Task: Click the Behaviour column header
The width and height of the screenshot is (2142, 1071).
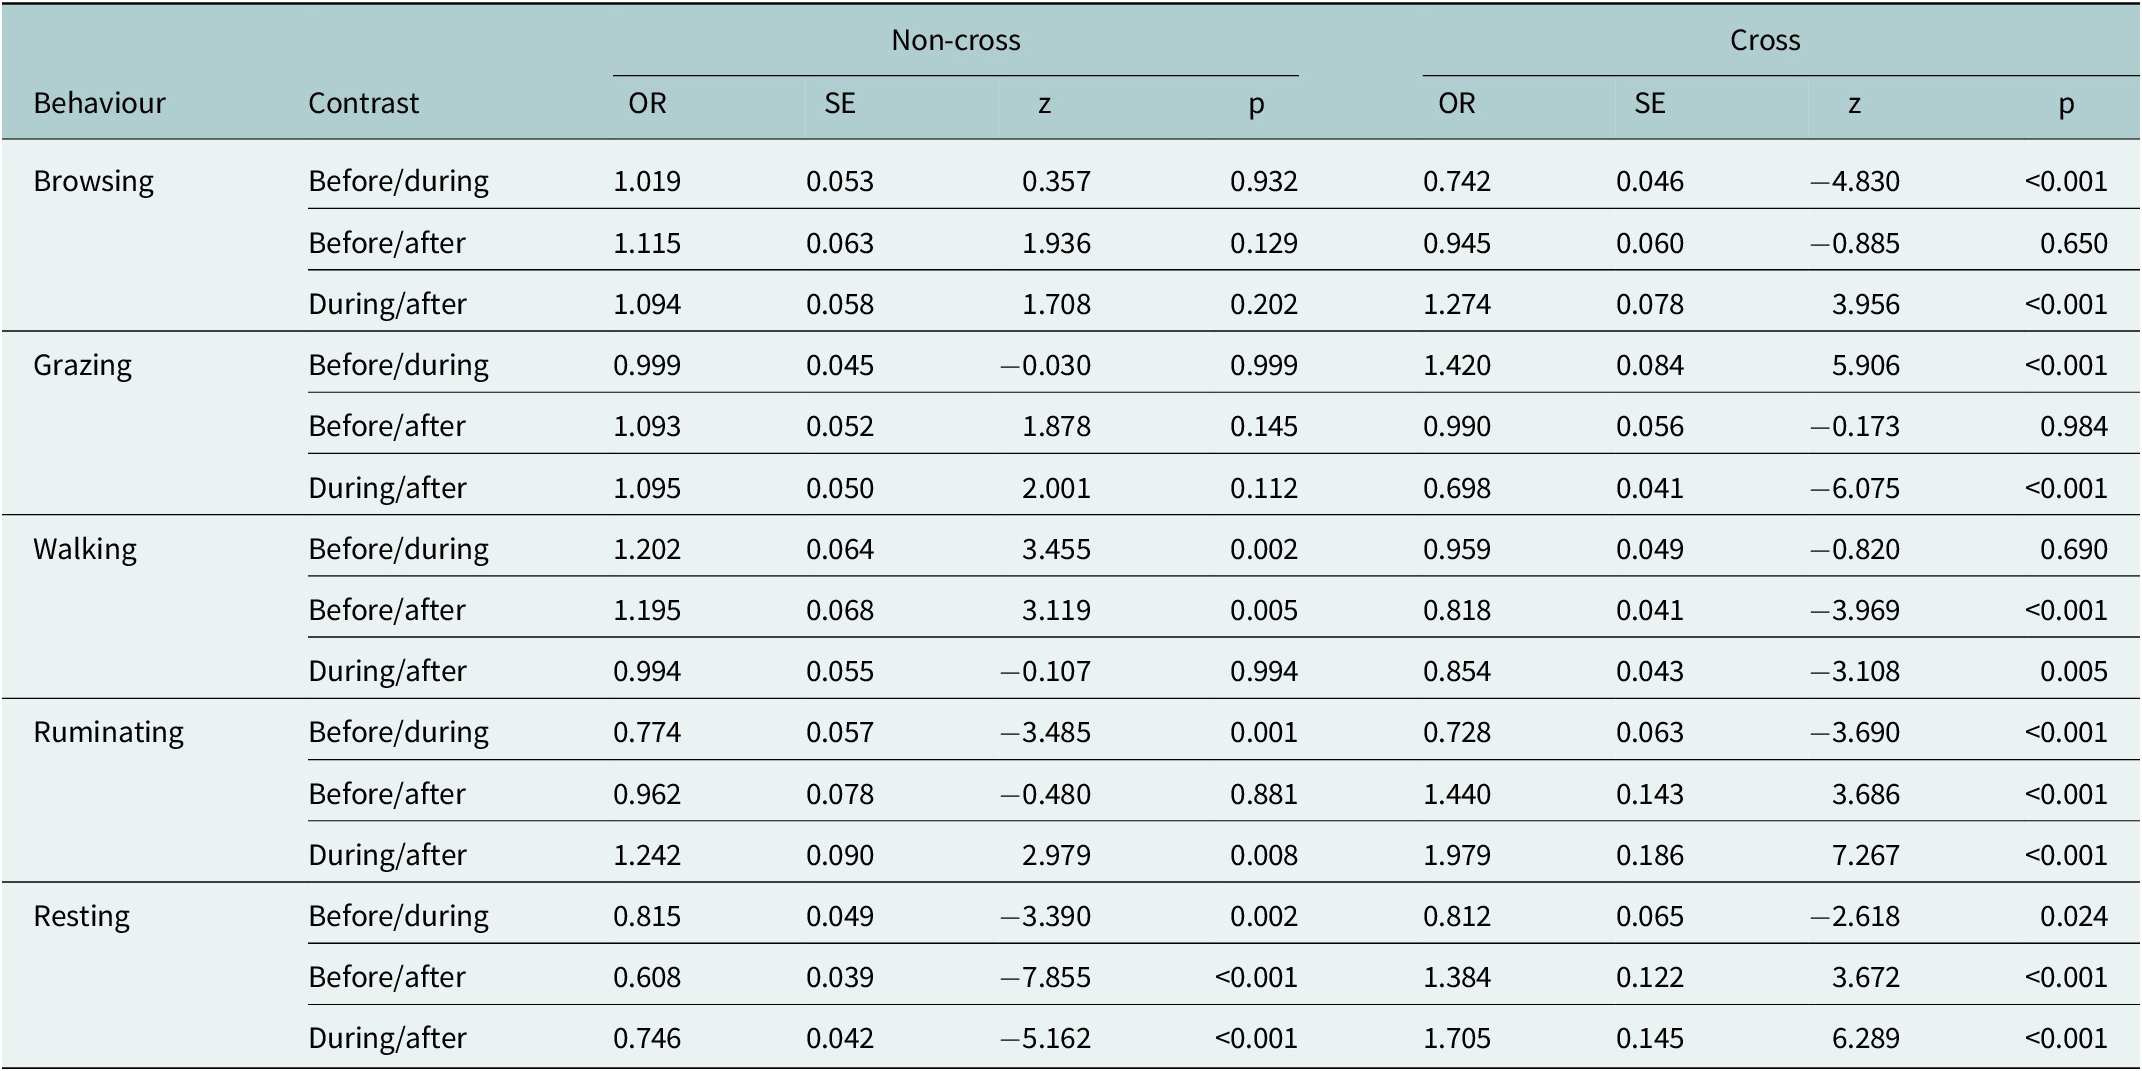Action: click(99, 103)
